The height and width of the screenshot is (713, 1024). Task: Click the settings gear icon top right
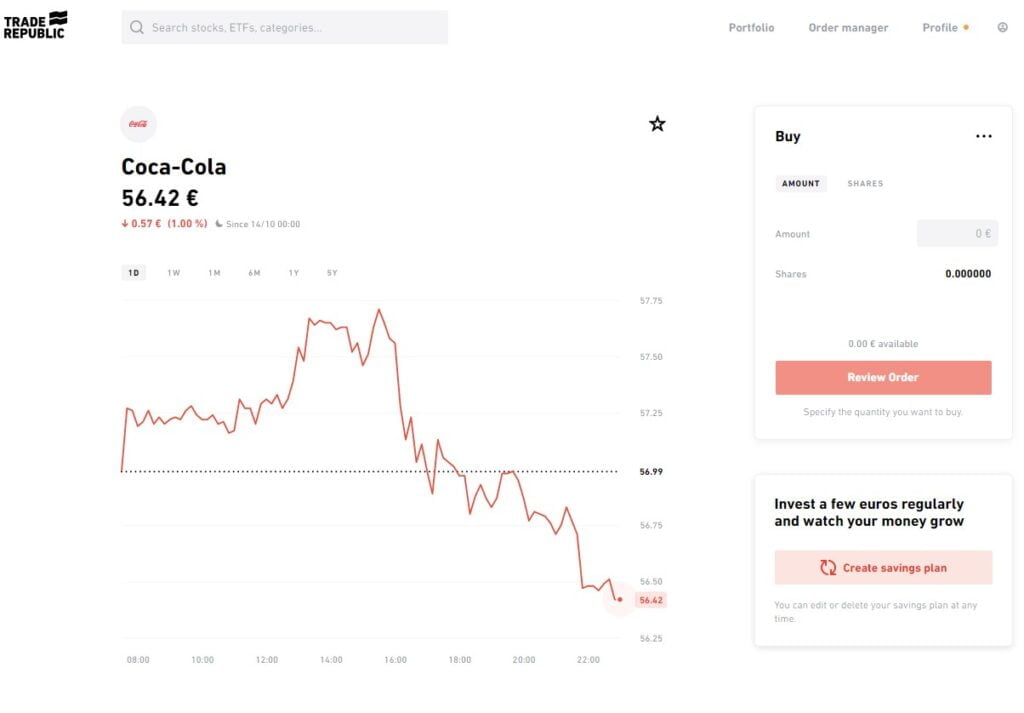[1002, 27]
